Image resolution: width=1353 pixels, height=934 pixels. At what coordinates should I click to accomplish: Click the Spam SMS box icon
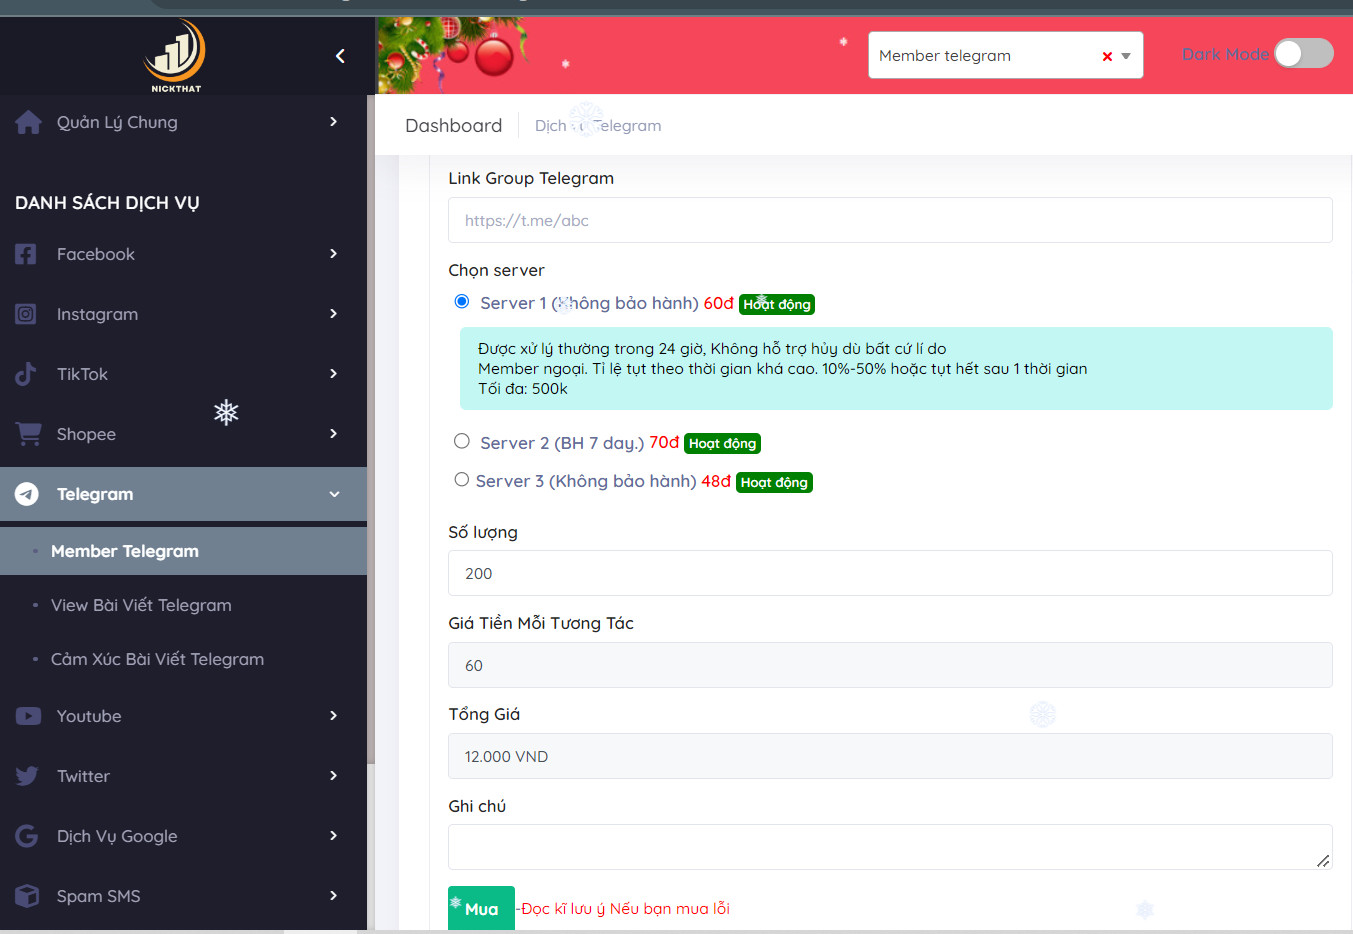click(27, 896)
